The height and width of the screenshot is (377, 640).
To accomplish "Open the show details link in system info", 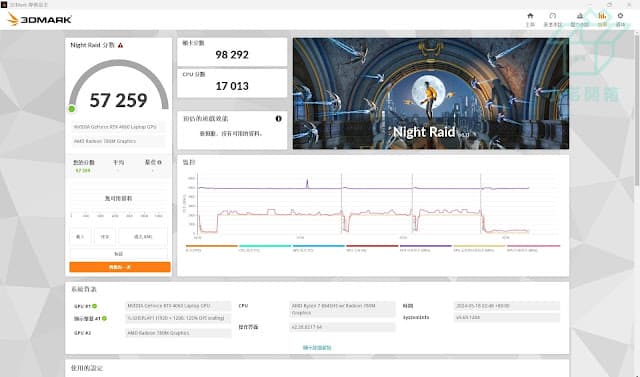I will coord(317,348).
